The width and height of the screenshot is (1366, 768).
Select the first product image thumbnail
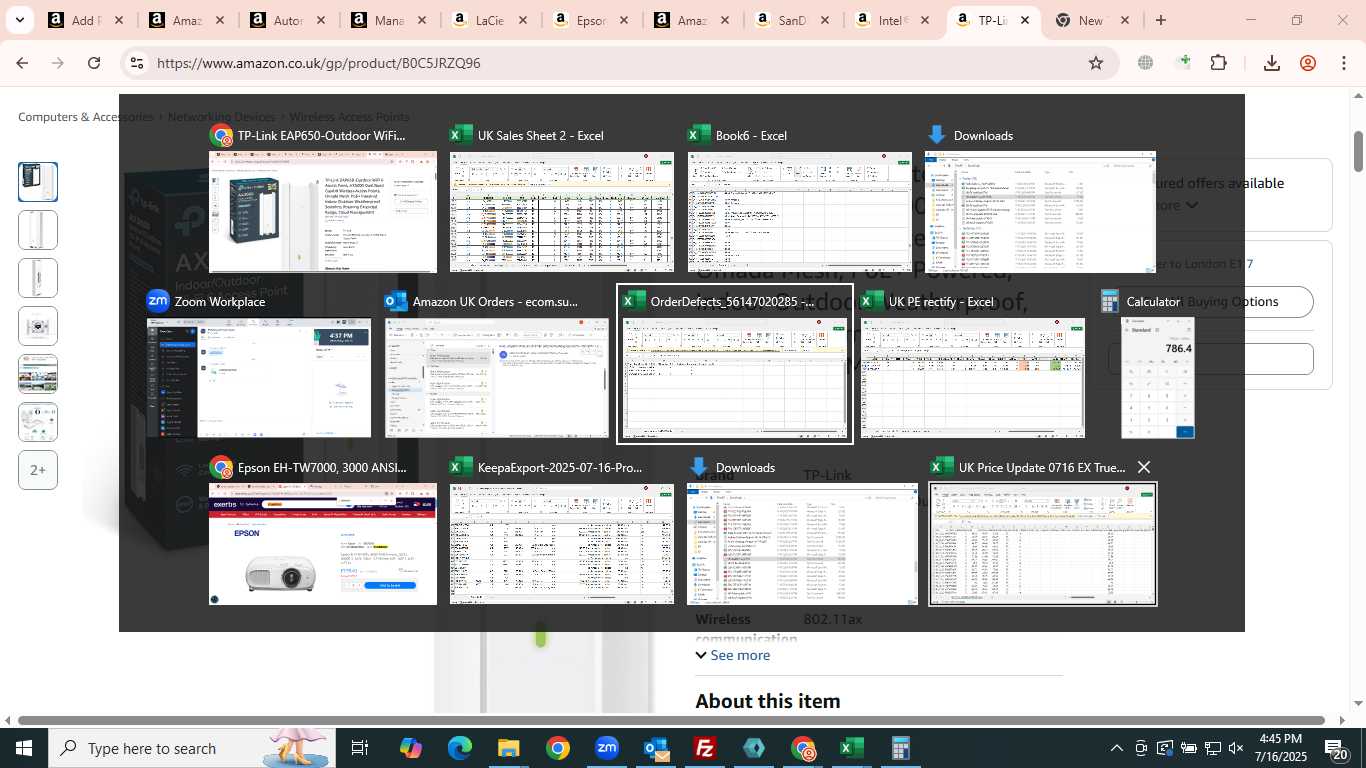click(38, 182)
